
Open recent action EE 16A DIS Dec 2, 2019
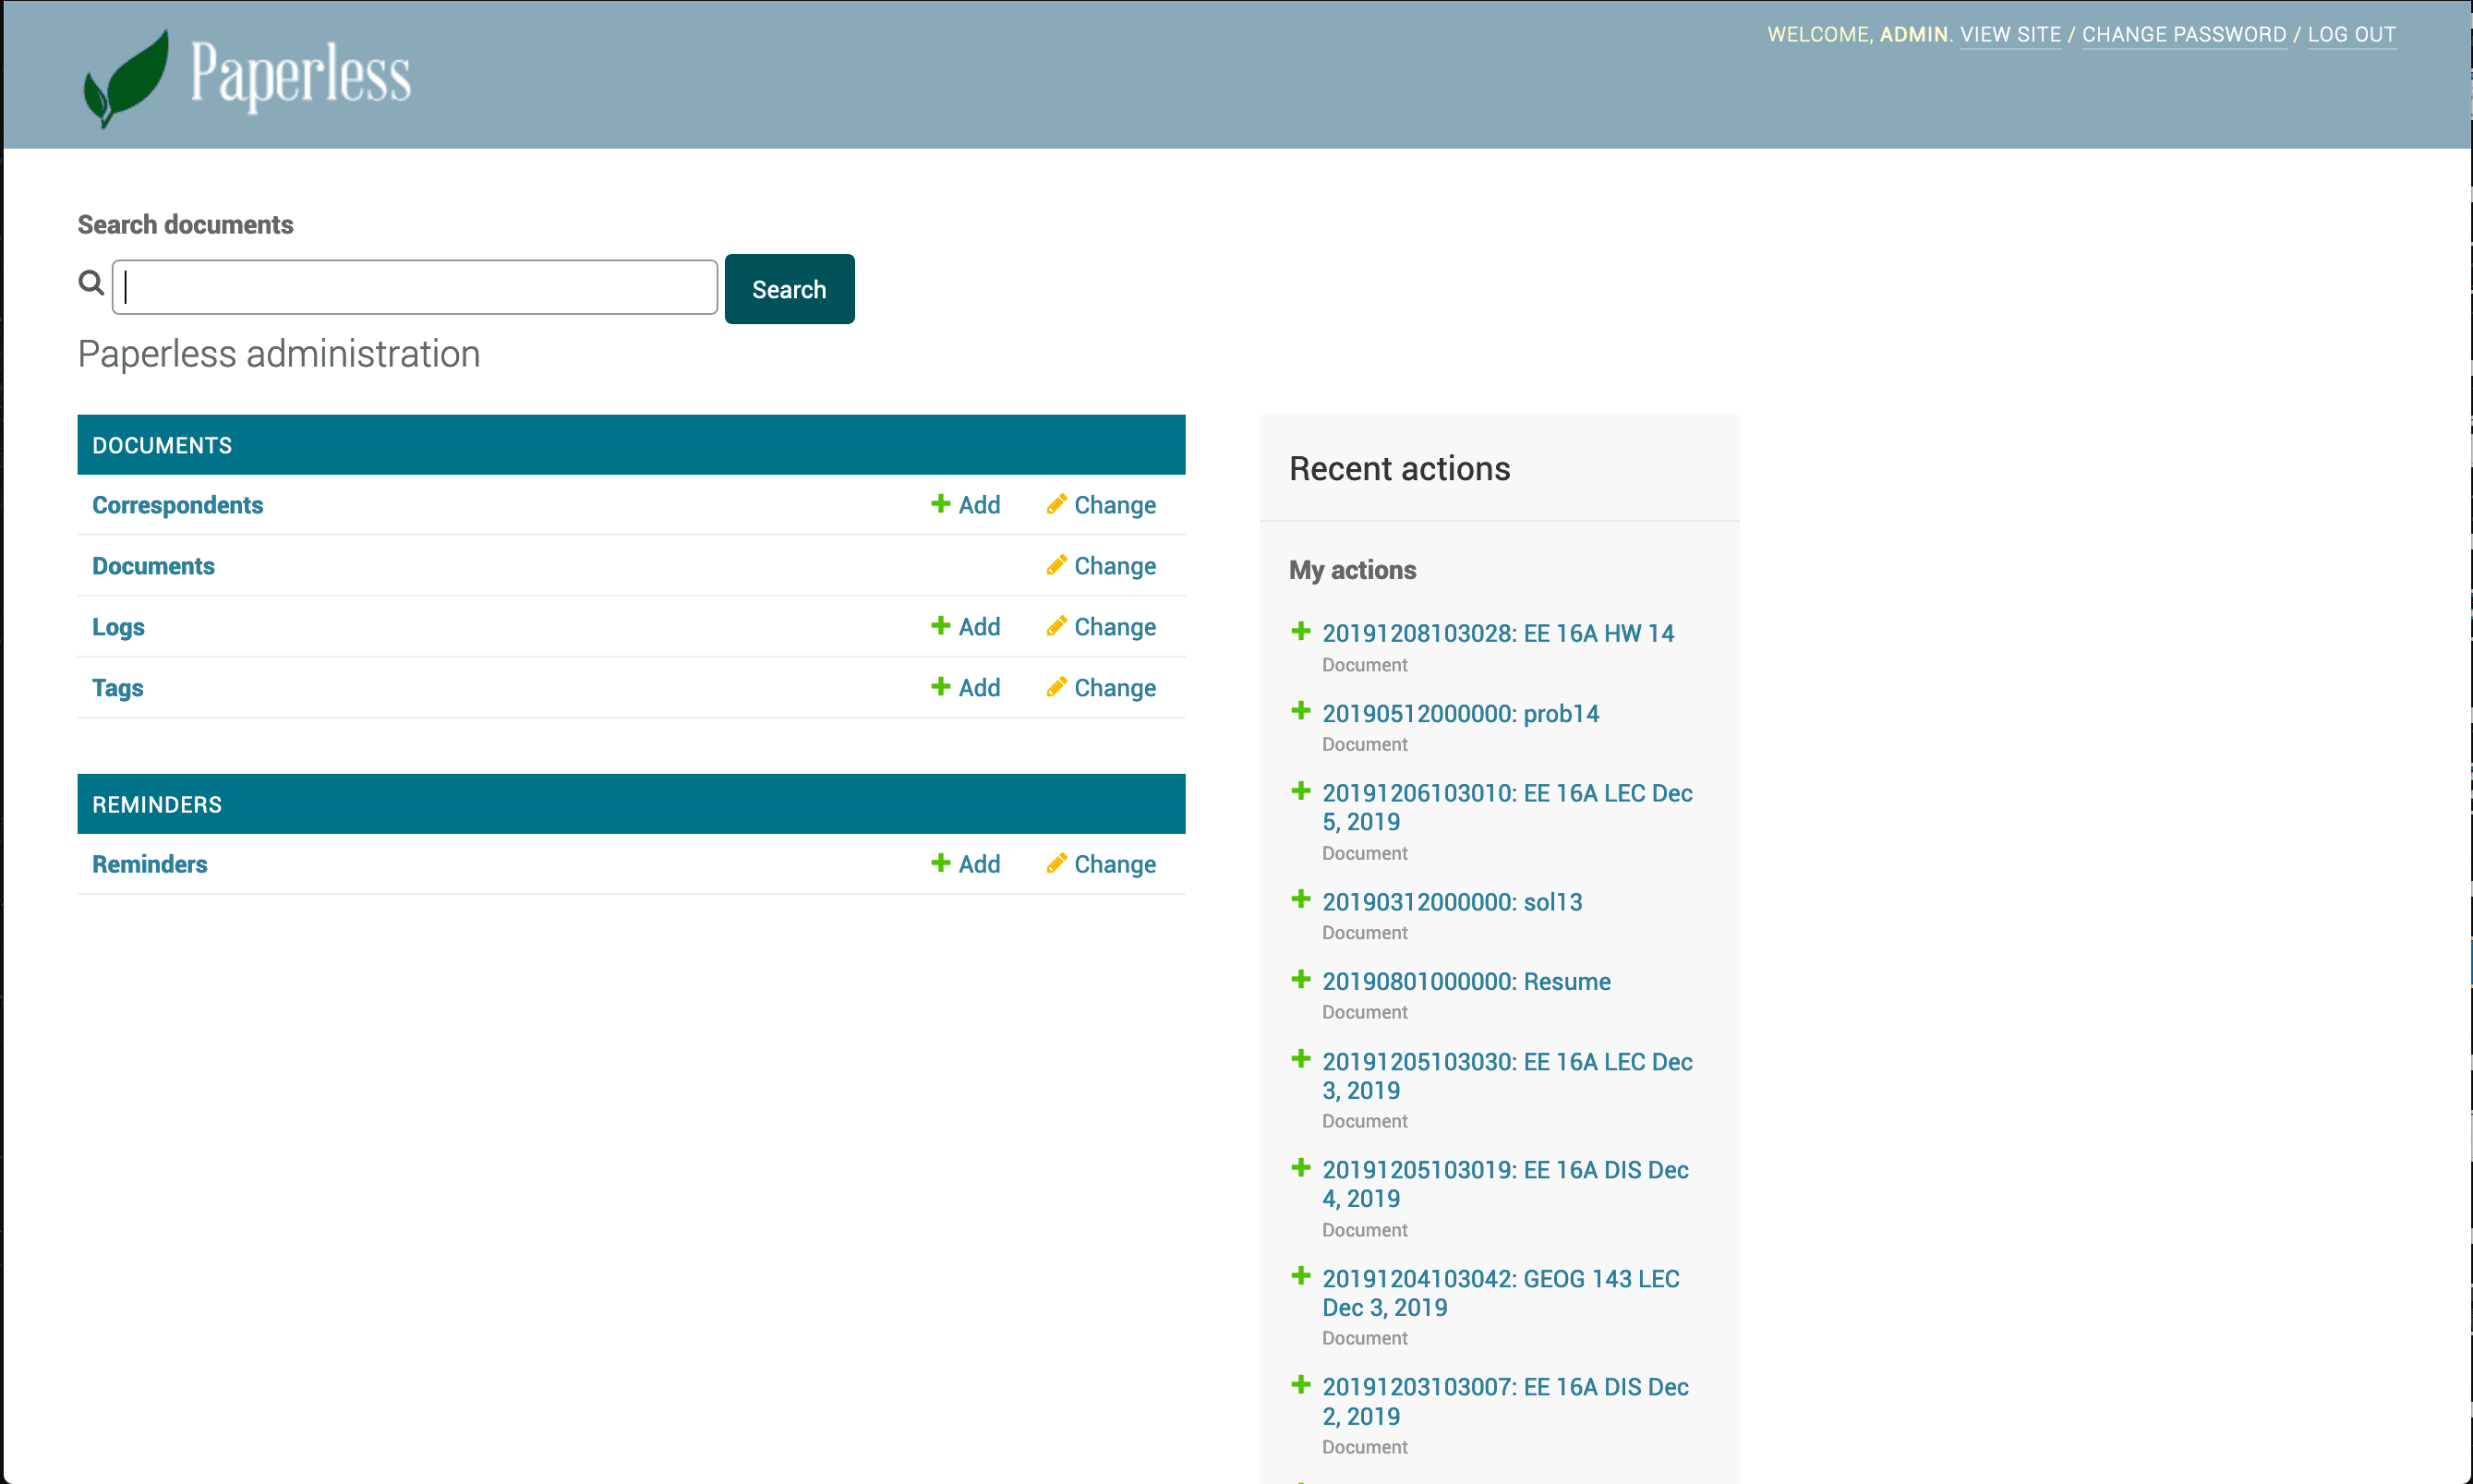(x=1505, y=1401)
